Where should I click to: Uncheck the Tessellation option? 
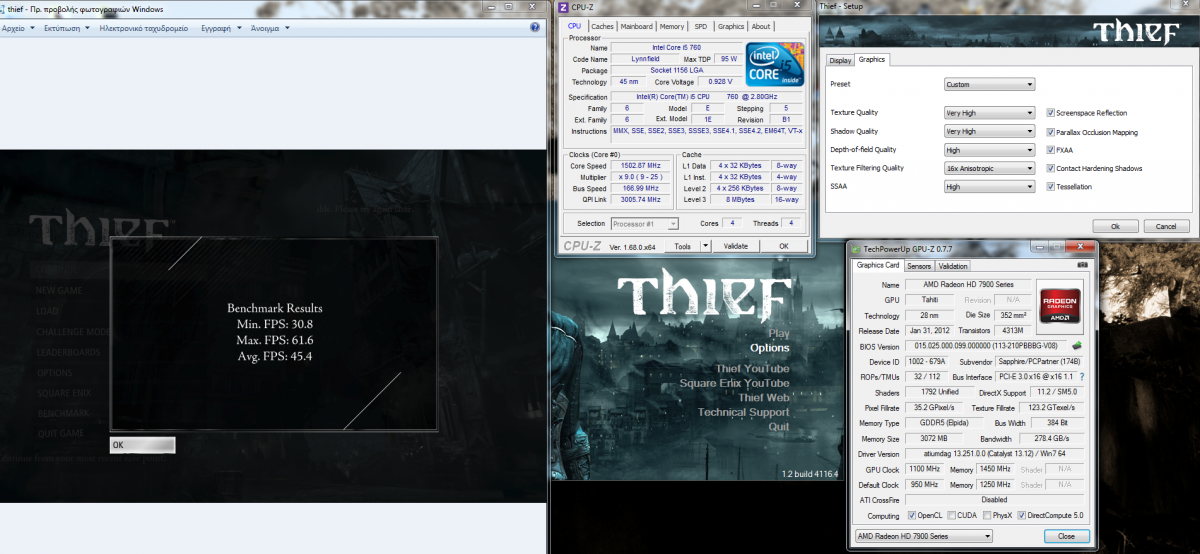pos(1050,186)
